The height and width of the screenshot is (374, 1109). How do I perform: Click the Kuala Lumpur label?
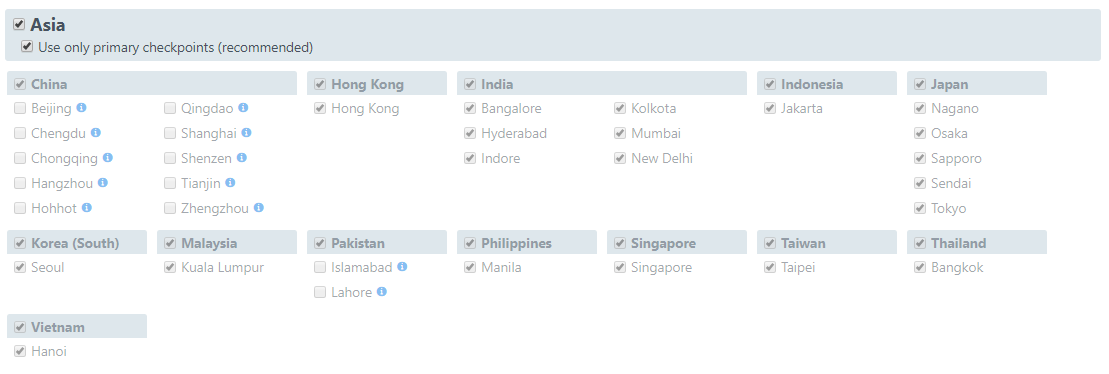click(x=222, y=267)
